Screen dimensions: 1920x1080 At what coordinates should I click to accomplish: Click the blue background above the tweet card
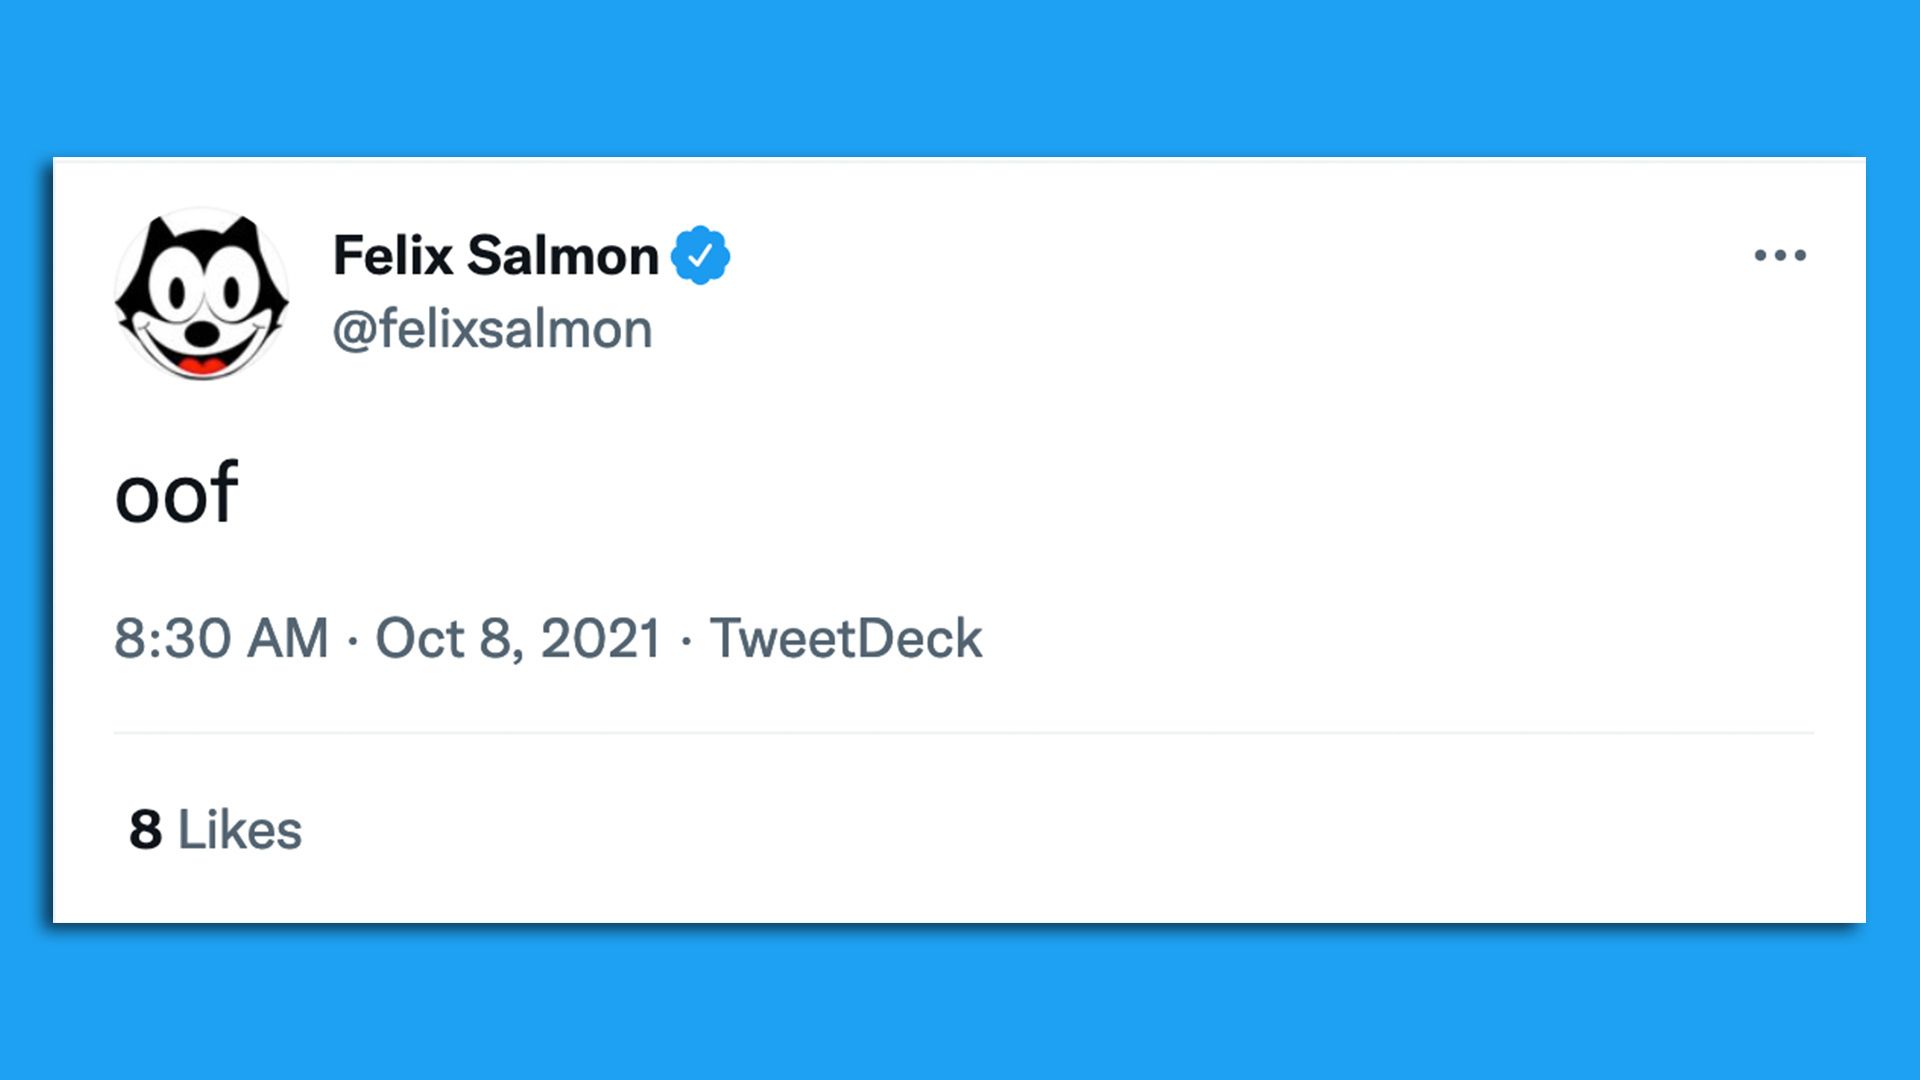click(960, 78)
